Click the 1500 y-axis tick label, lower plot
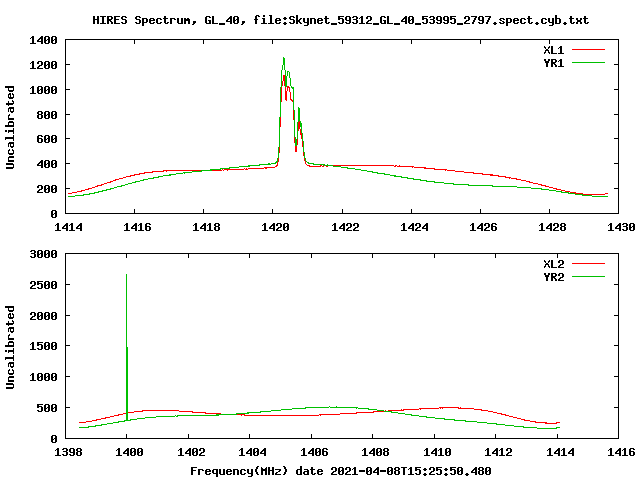This screenshot has width=640, height=480. point(43,347)
